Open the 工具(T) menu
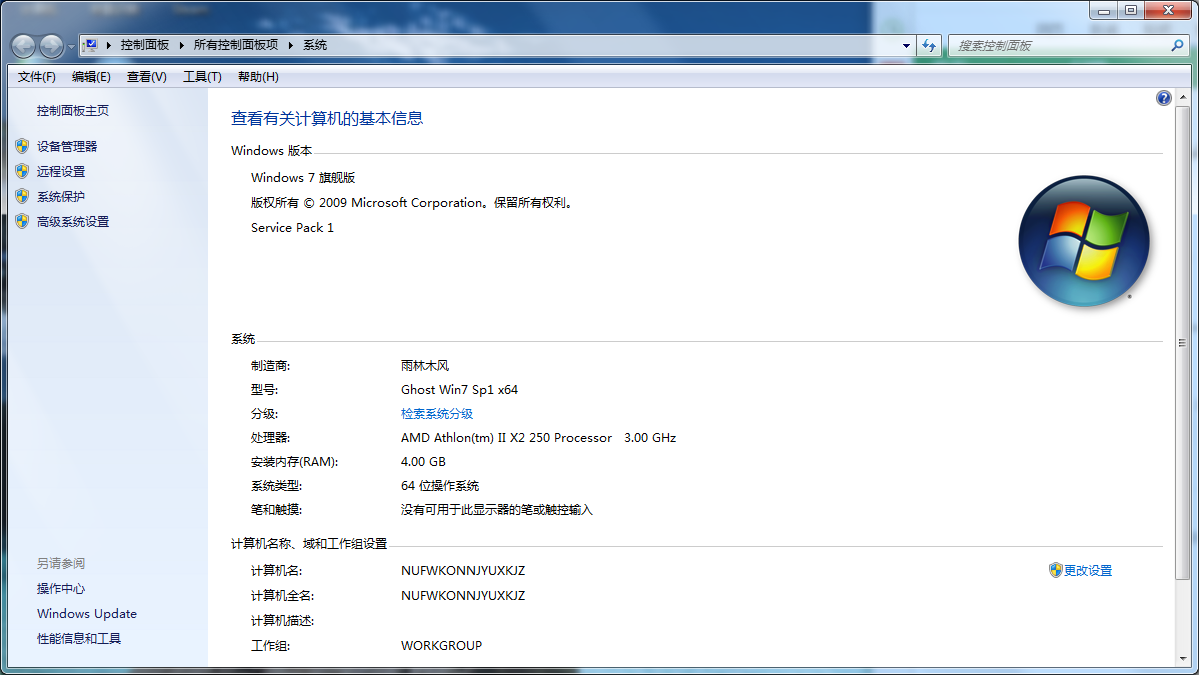This screenshot has width=1199, height=675. [202, 76]
